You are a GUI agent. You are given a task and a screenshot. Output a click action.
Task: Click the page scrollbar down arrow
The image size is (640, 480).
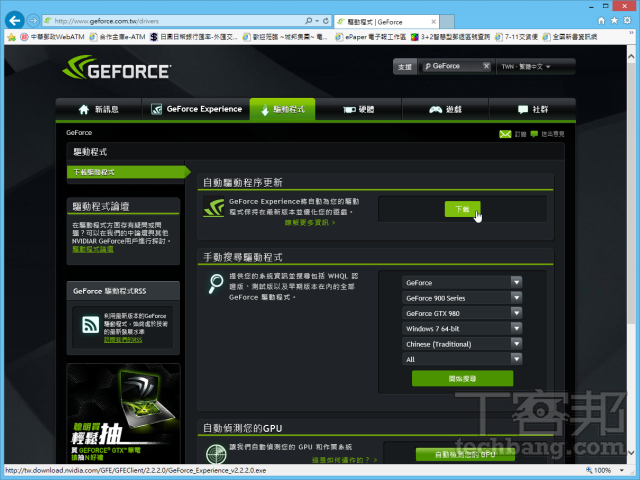point(631,452)
